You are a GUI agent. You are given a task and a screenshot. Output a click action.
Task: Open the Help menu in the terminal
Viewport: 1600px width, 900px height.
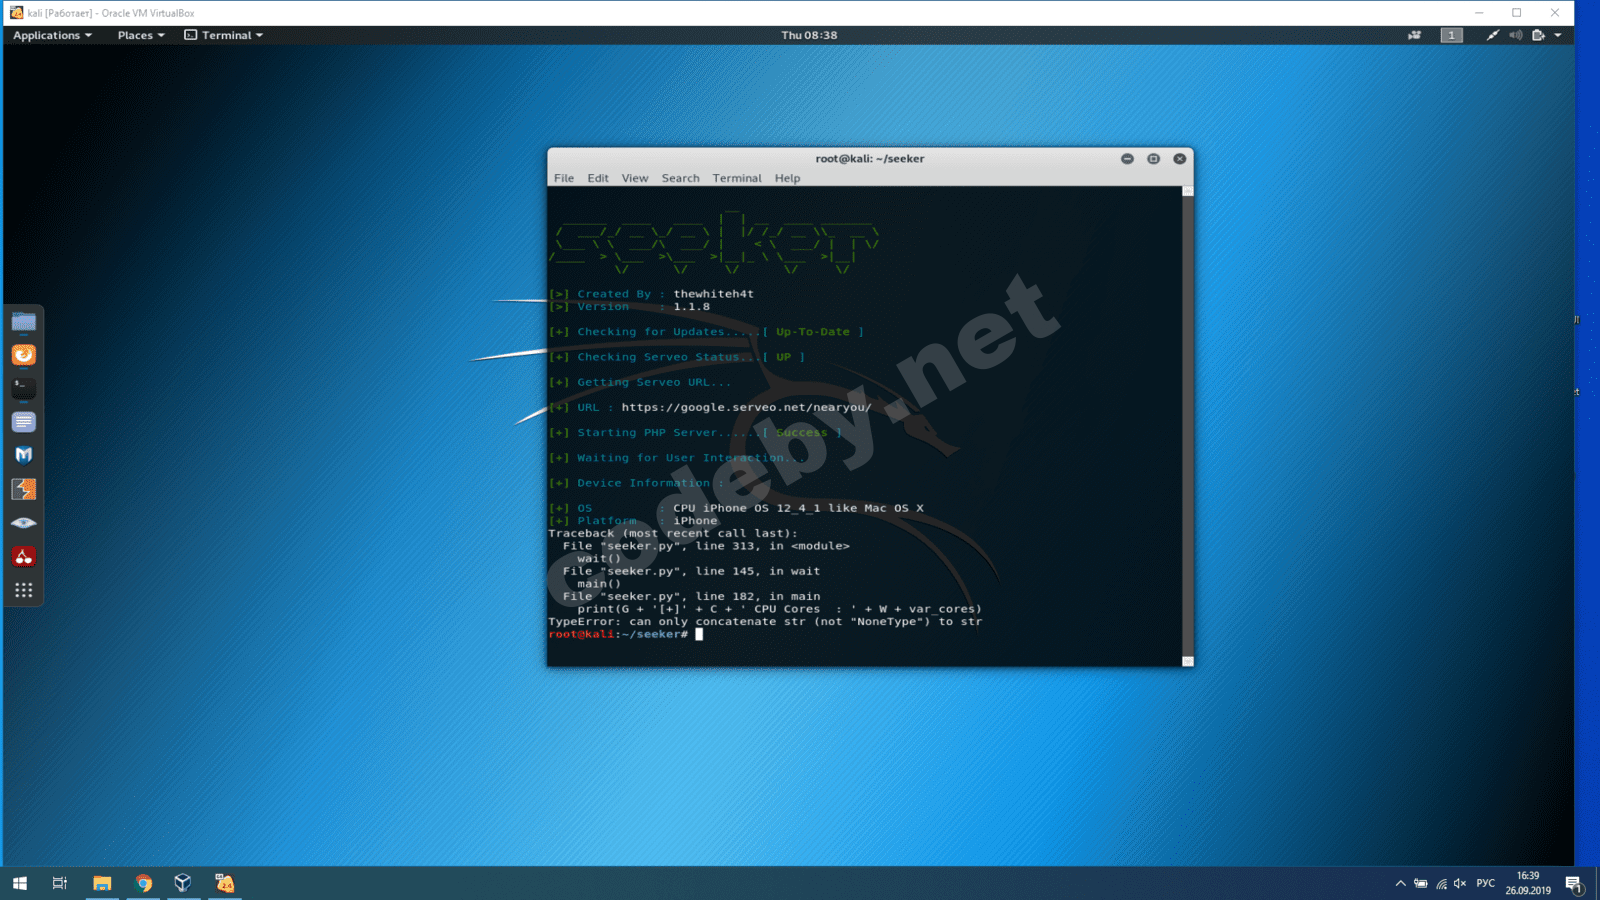(788, 178)
